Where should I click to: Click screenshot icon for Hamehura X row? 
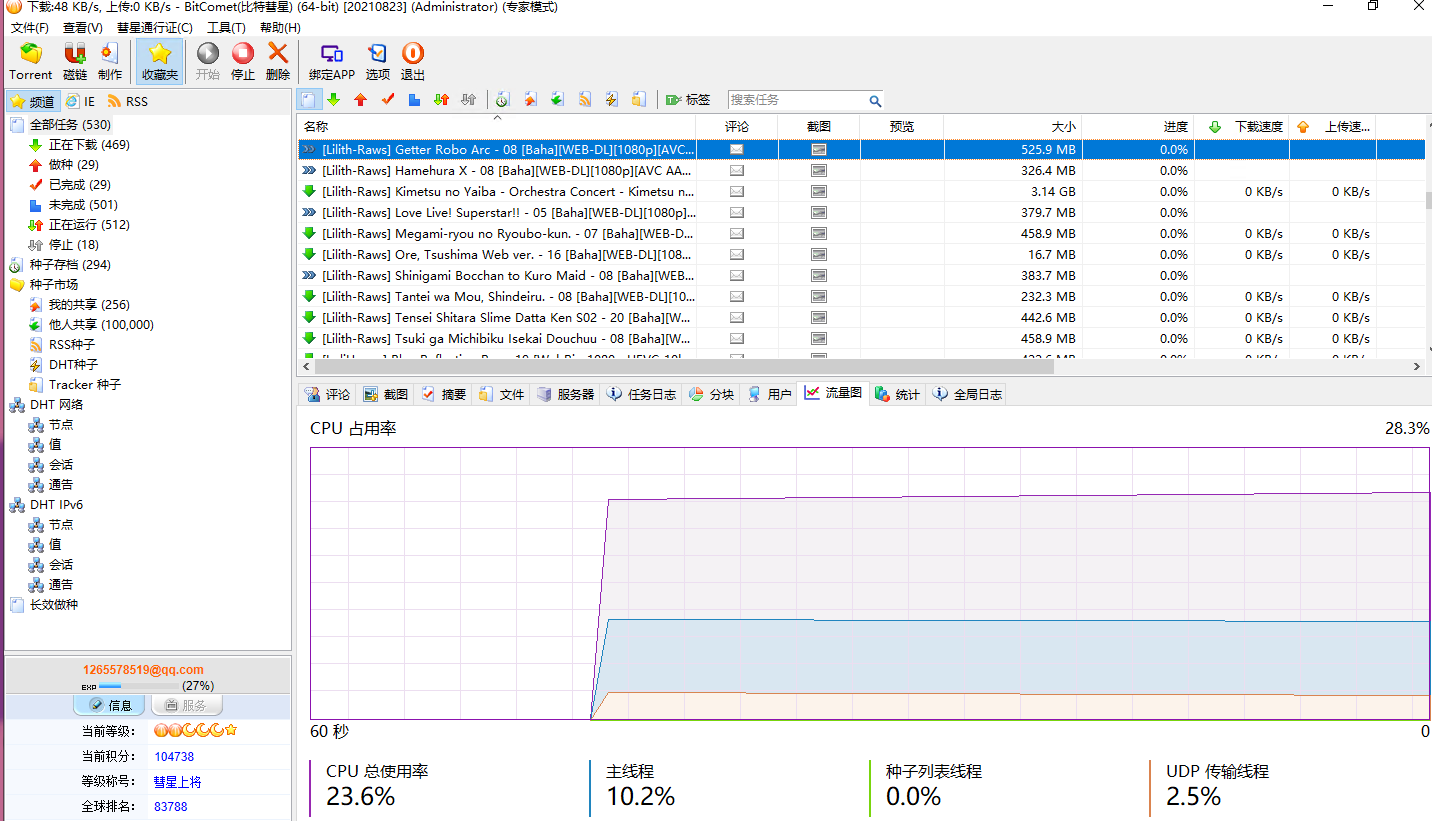819,171
